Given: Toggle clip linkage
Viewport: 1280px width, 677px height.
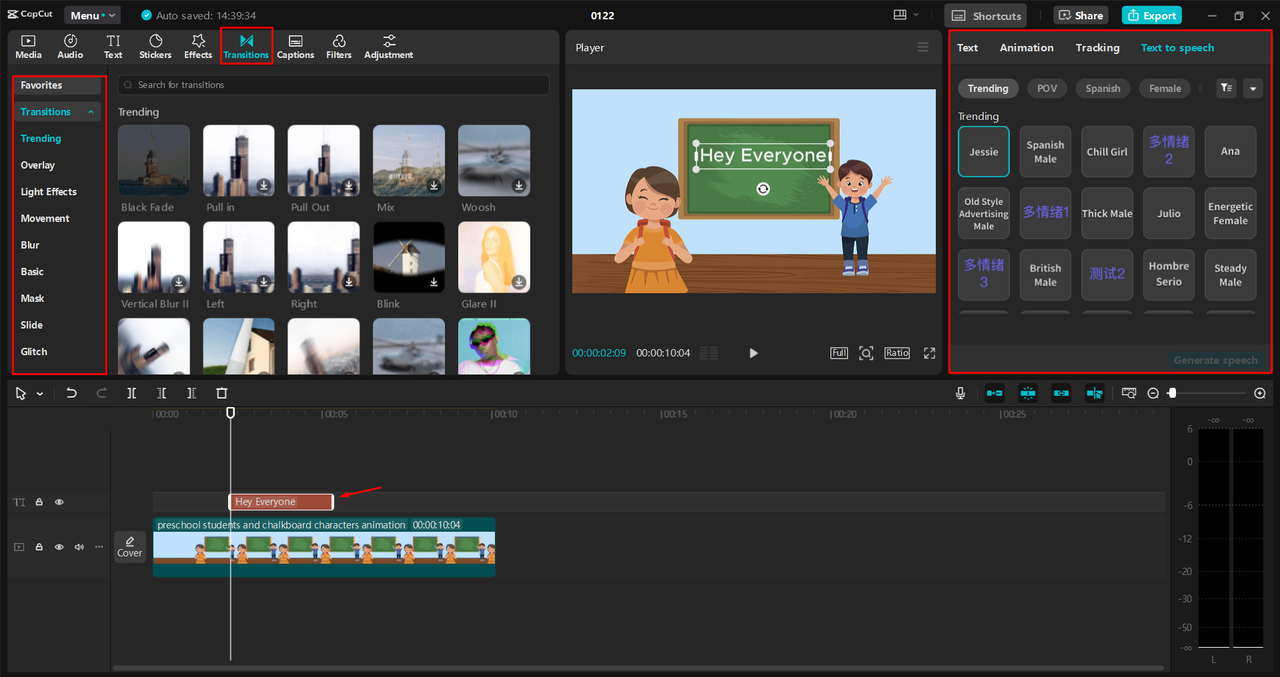Looking at the screenshot, I should 1061,393.
